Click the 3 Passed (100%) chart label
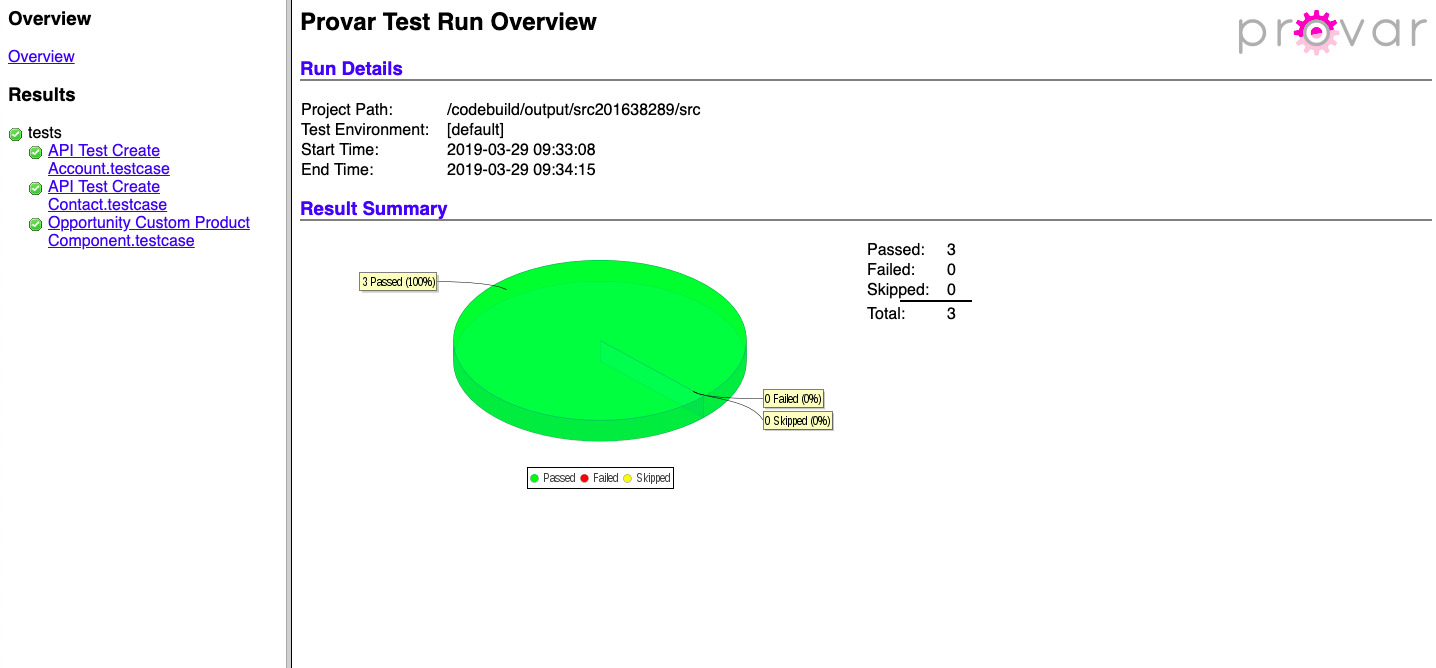 click(x=399, y=282)
